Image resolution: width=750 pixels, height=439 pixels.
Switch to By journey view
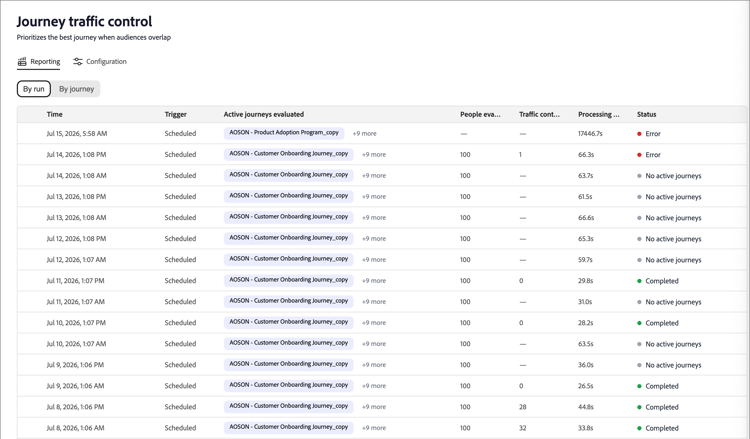click(76, 89)
